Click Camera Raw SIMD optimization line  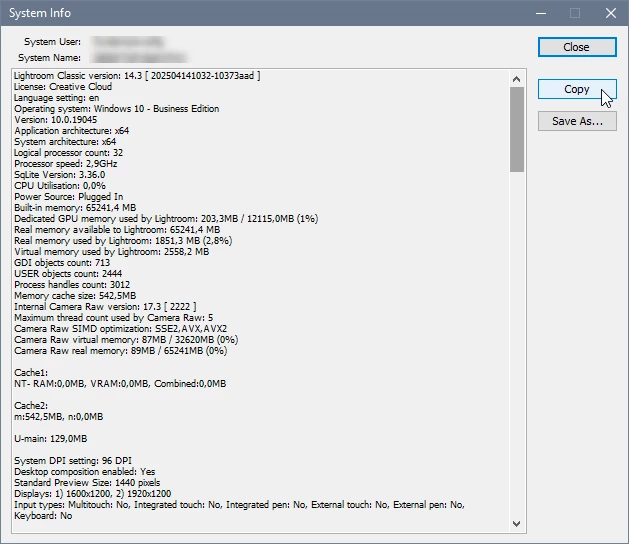point(120,329)
